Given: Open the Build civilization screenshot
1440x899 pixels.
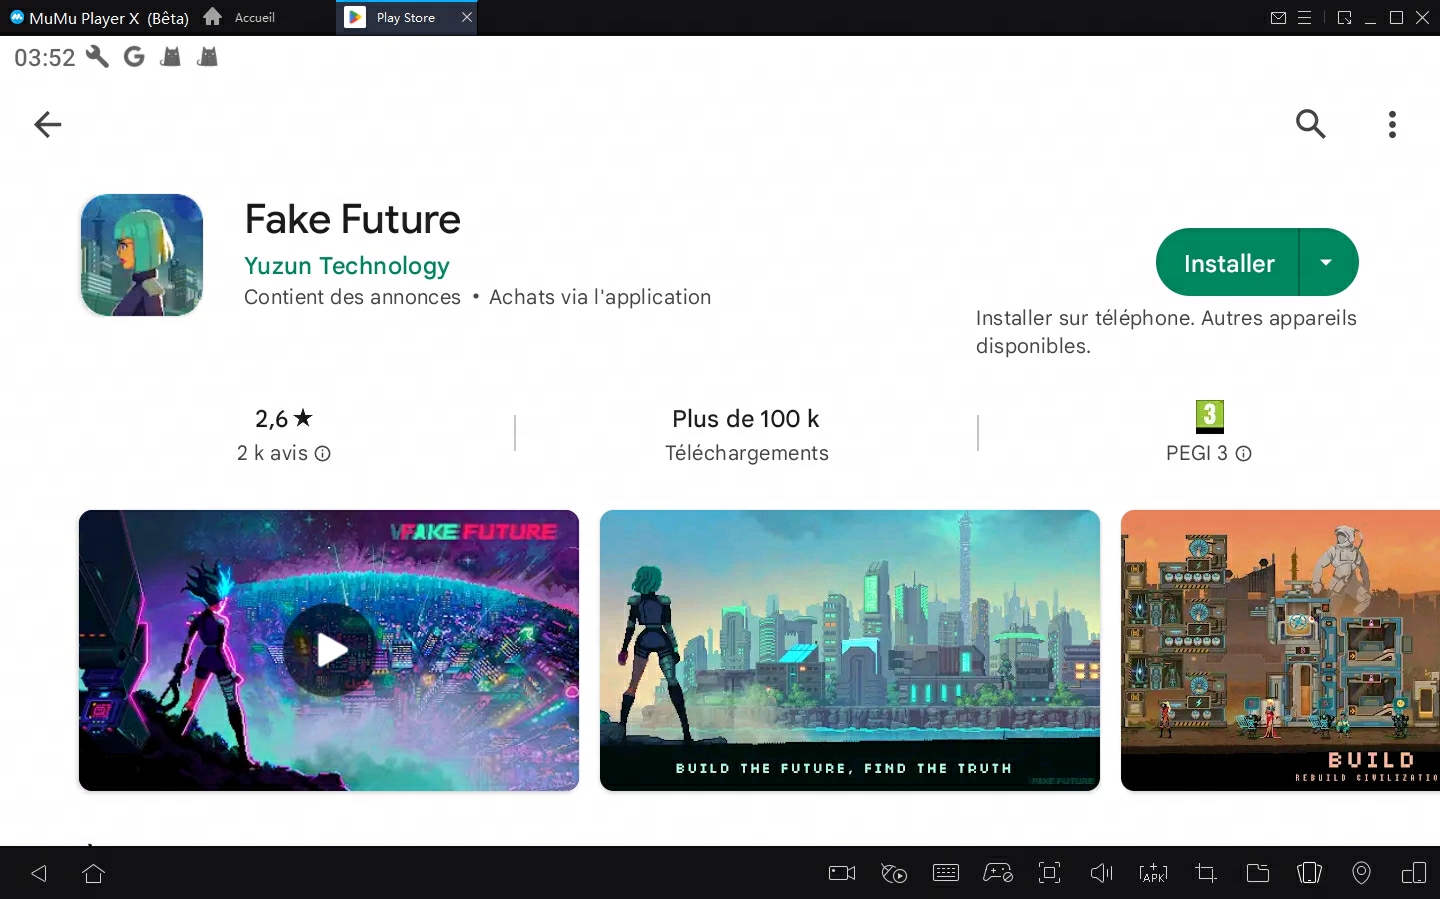Looking at the screenshot, I should coord(1280,650).
